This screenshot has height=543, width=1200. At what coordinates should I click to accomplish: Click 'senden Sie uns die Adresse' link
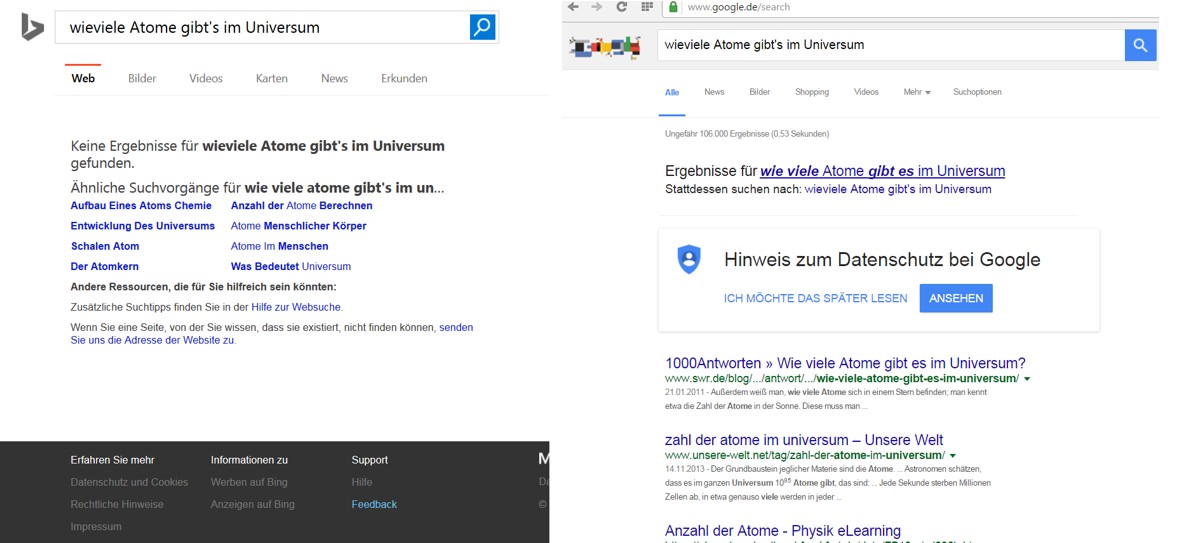(272, 334)
